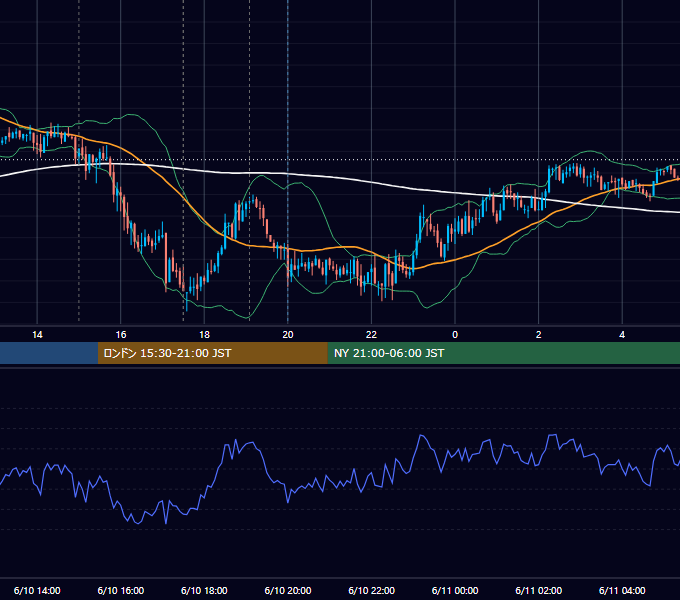Click the 6/11 04:00 time label
Screen dimensions: 680x600
tap(622, 590)
